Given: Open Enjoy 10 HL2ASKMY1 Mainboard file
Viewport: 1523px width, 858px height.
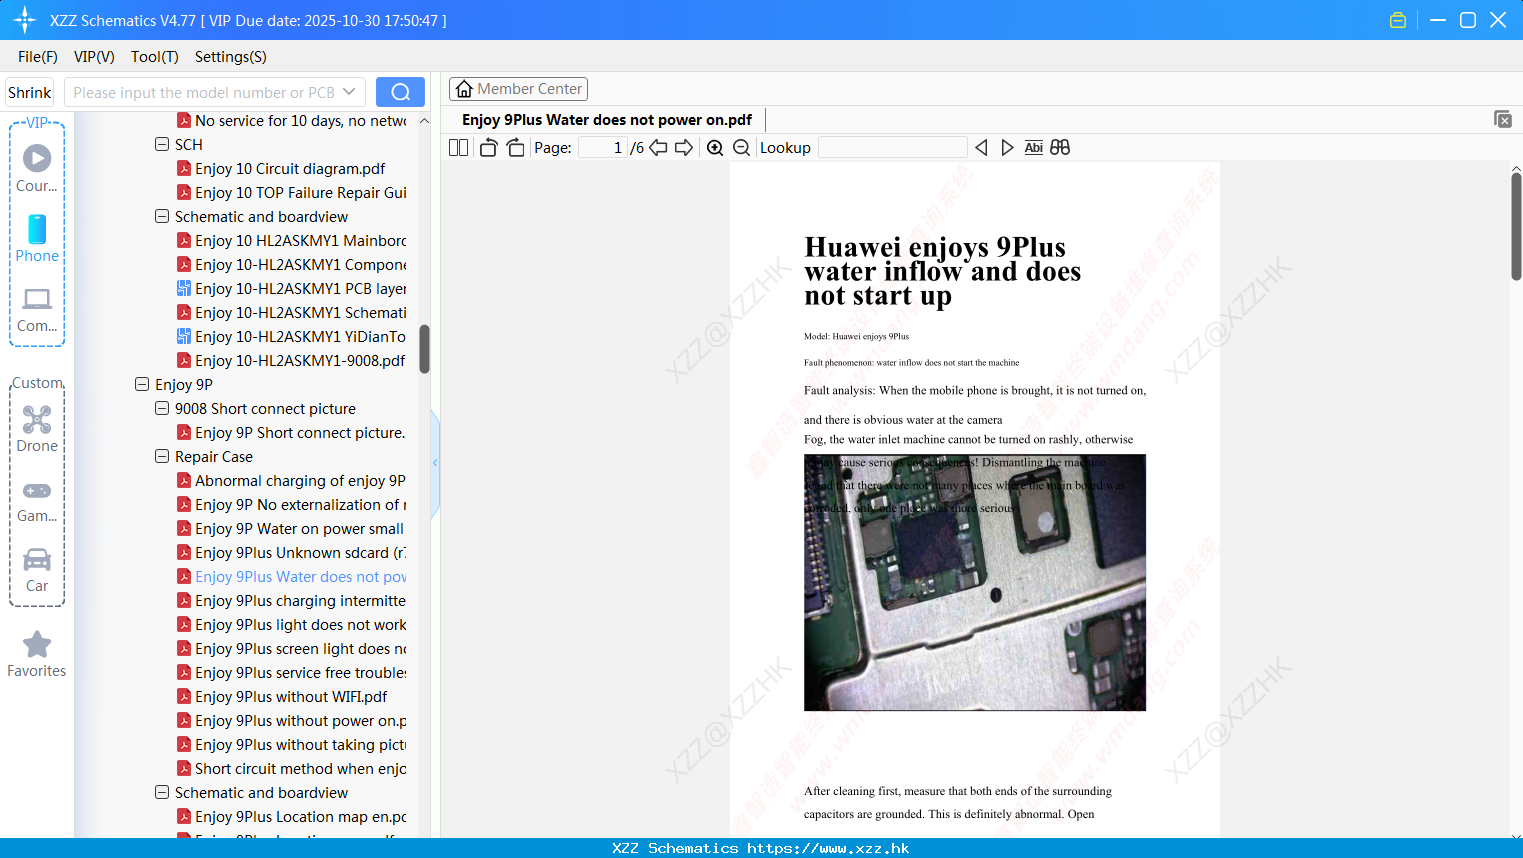Looking at the screenshot, I should pyautogui.click(x=292, y=240).
